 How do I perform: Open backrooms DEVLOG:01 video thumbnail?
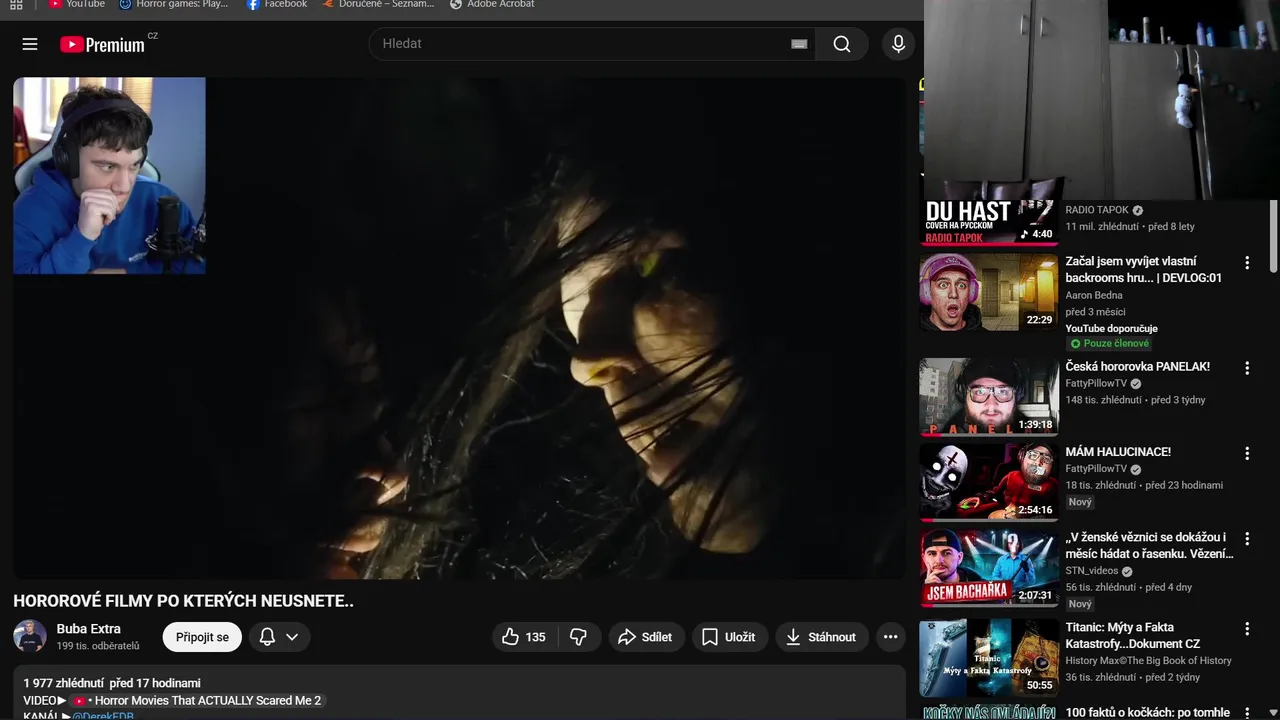989,292
